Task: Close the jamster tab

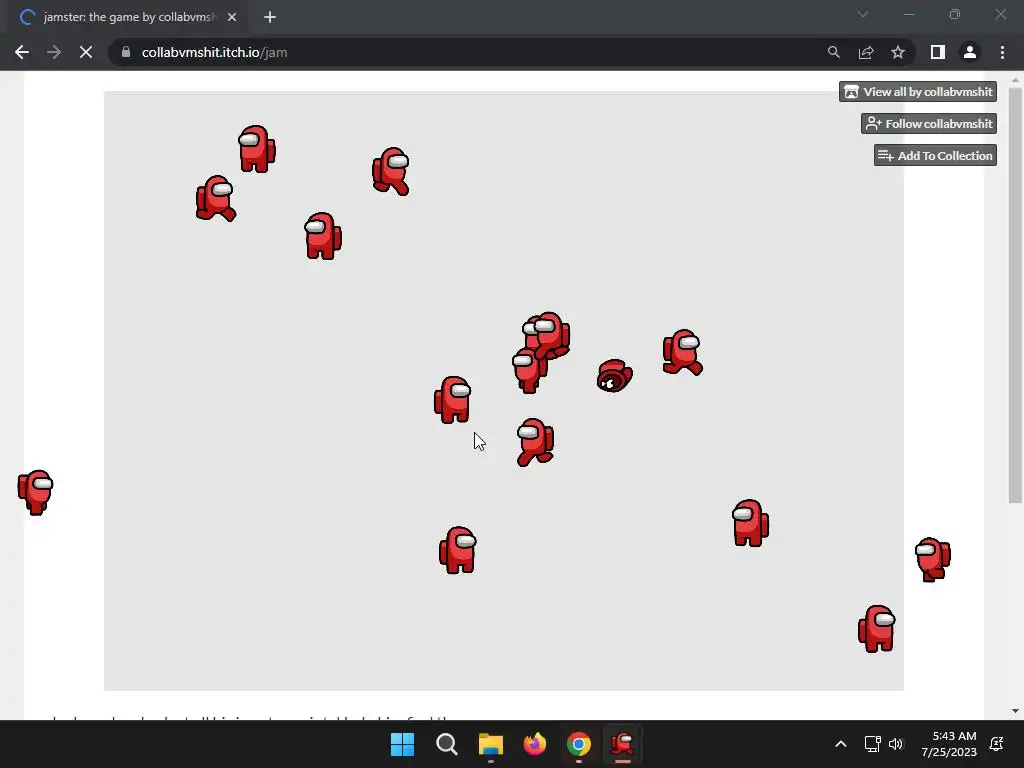Action: [232, 17]
